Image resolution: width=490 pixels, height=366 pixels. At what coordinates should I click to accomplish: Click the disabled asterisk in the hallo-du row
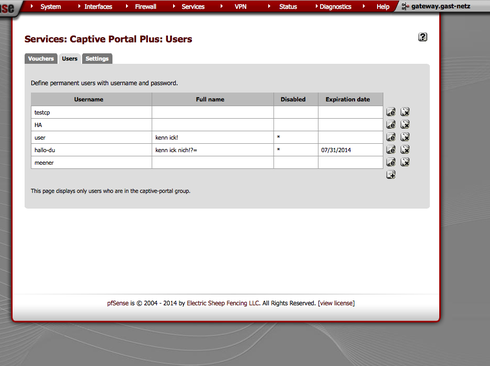point(278,149)
